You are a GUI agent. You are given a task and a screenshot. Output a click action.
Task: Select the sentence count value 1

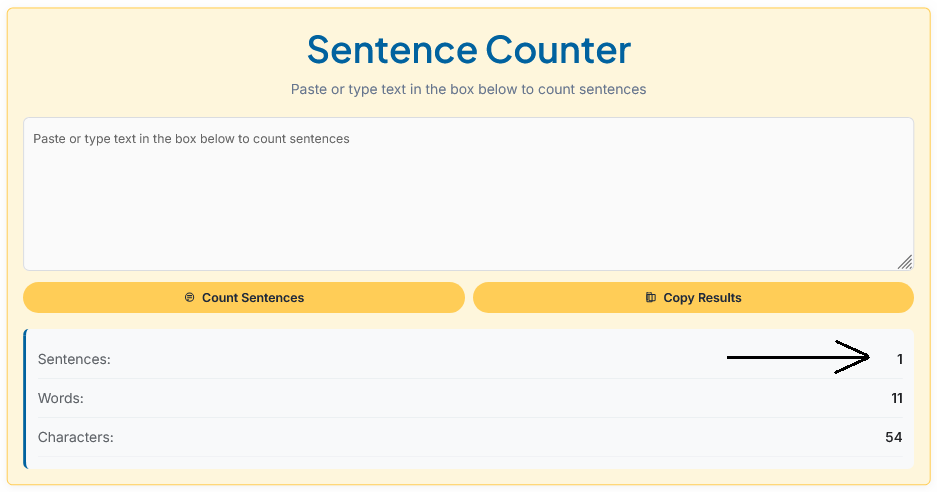900,359
